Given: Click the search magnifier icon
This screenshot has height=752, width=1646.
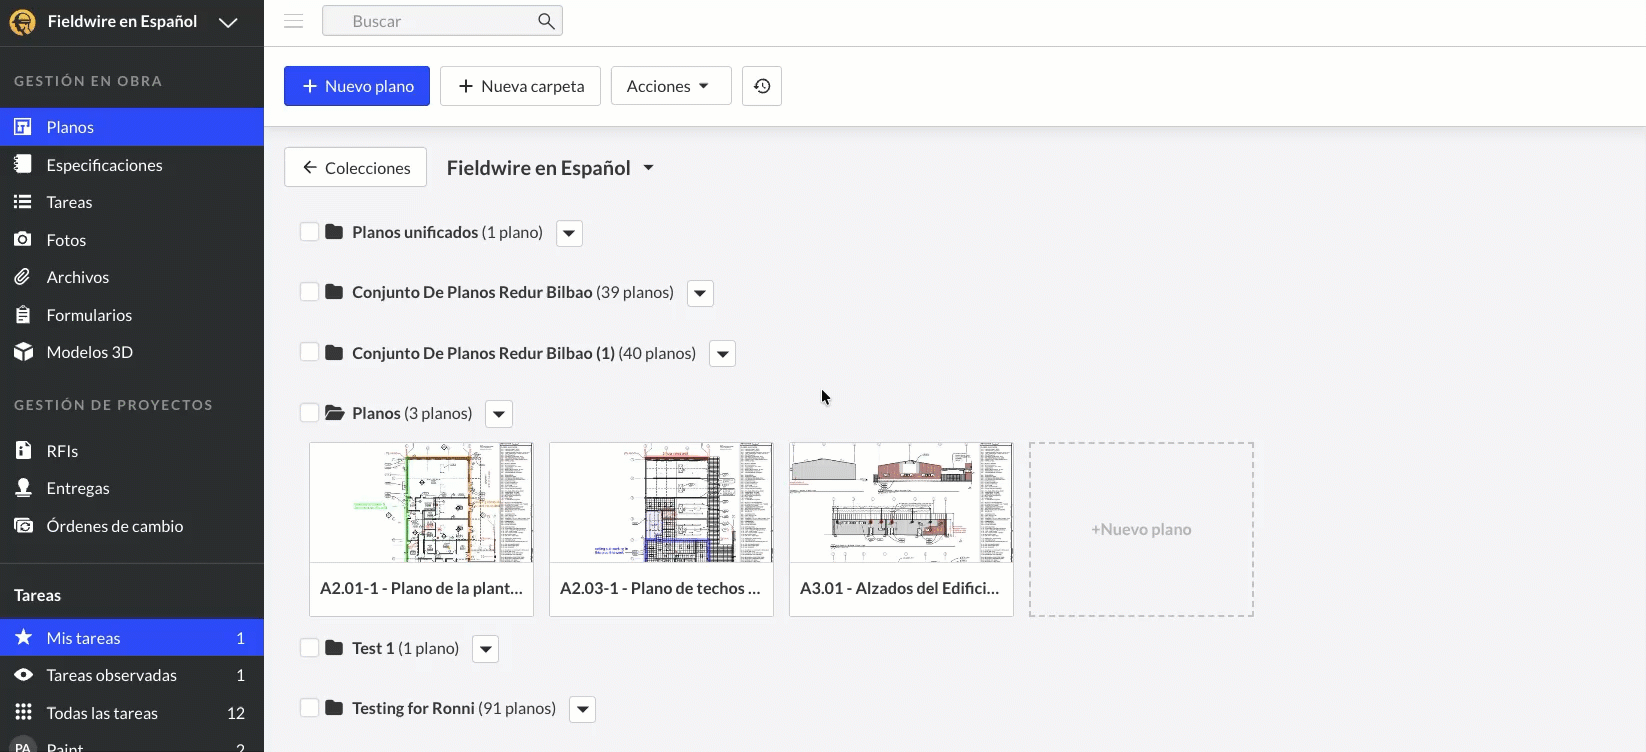Looking at the screenshot, I should 546,21.
